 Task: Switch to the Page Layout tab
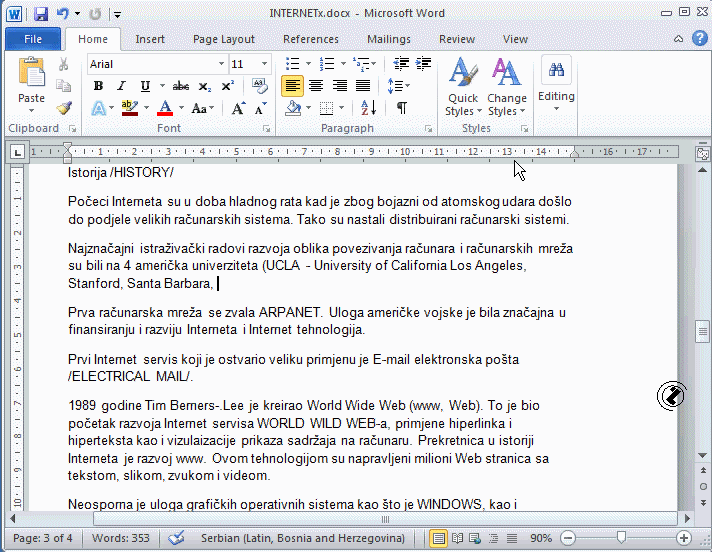(224, 39)
